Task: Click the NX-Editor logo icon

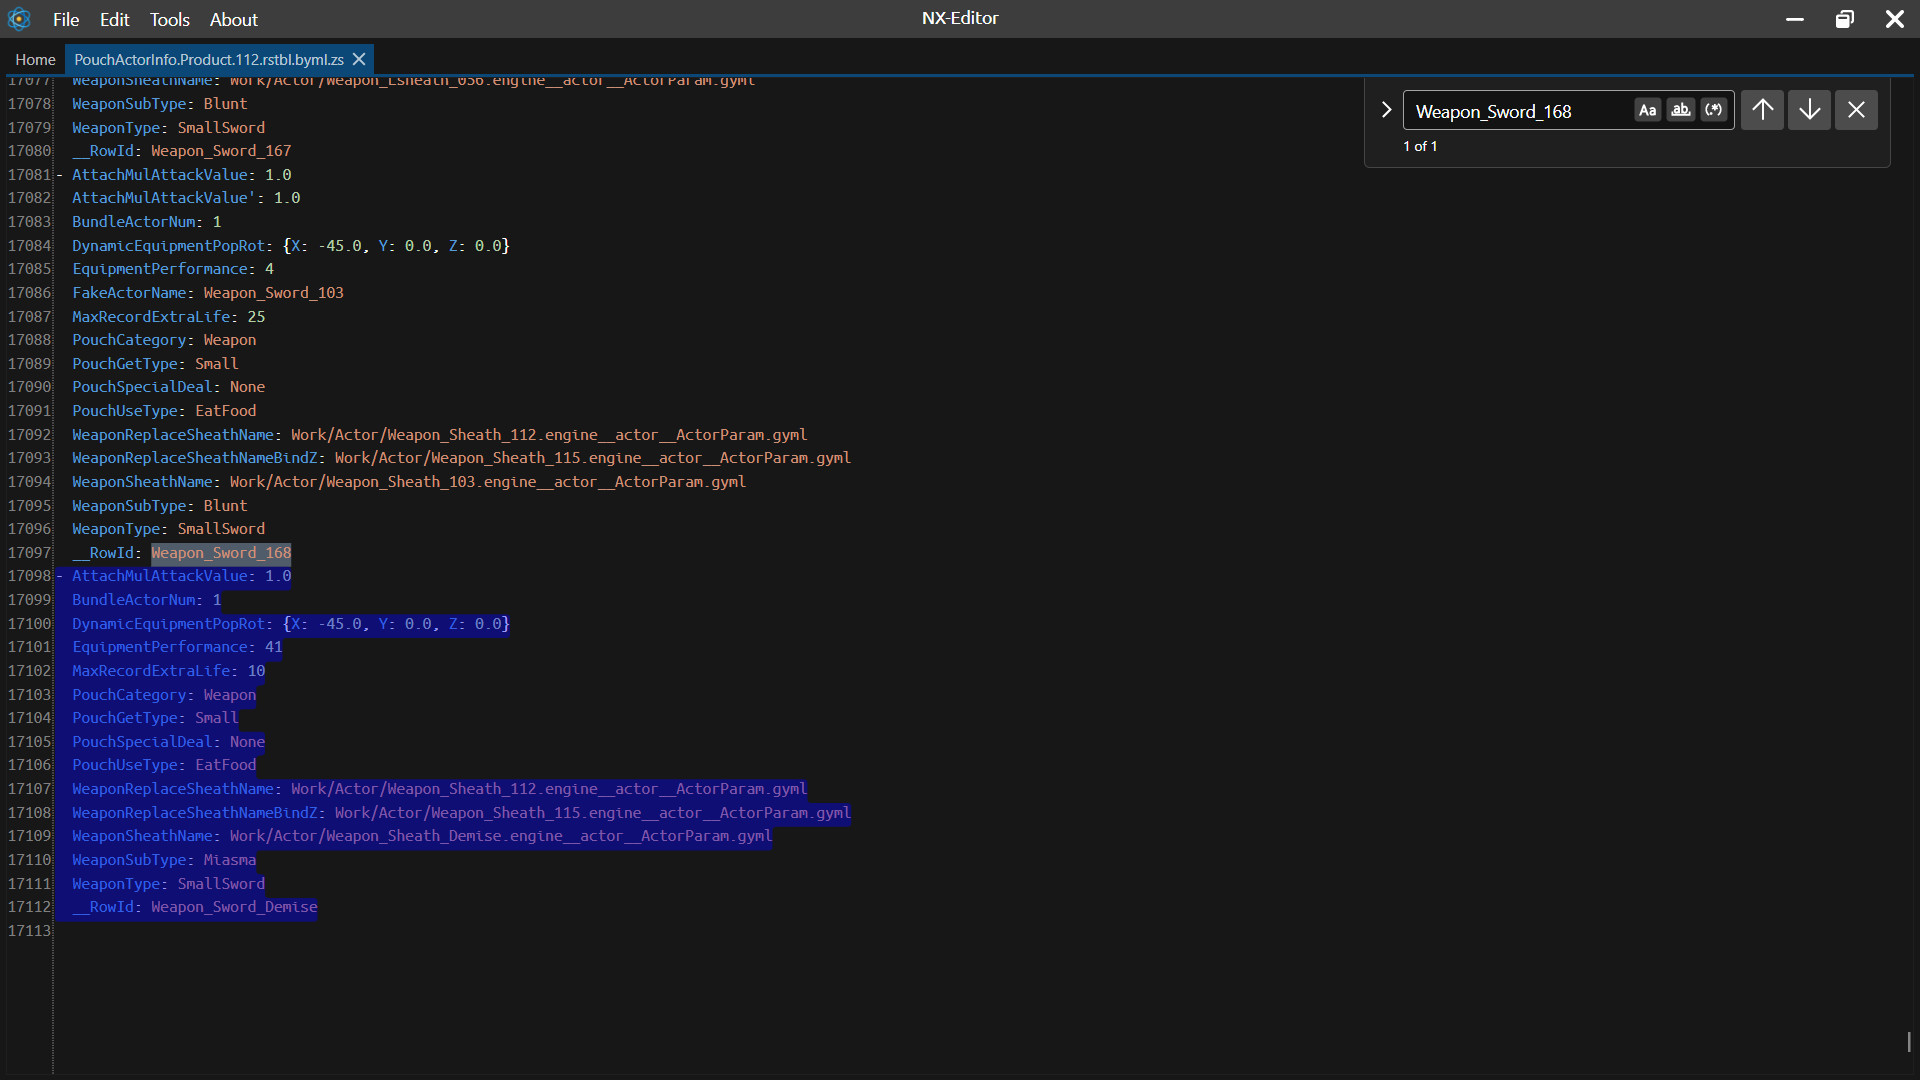Action: (x=19, y=19)
